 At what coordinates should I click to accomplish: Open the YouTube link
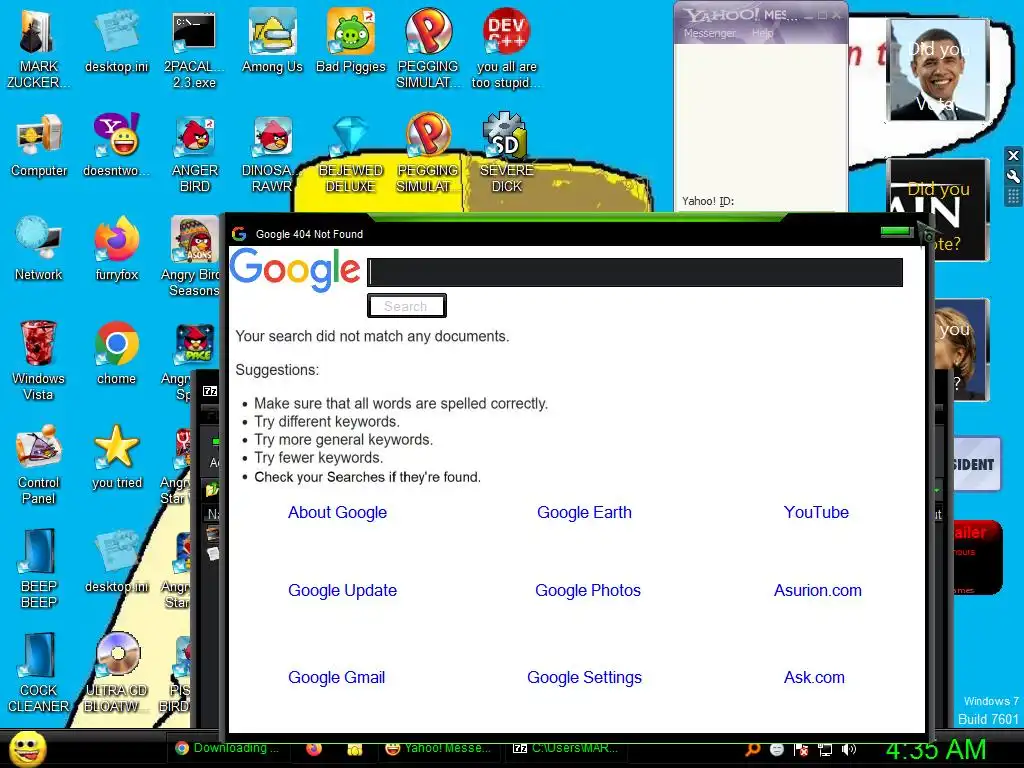[816, 513]
